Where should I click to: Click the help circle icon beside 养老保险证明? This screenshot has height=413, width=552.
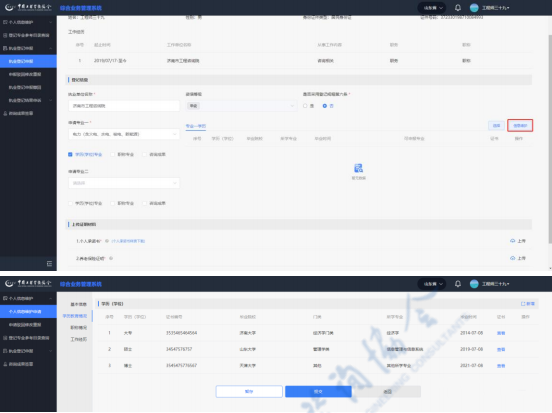[x=111, y=258]
